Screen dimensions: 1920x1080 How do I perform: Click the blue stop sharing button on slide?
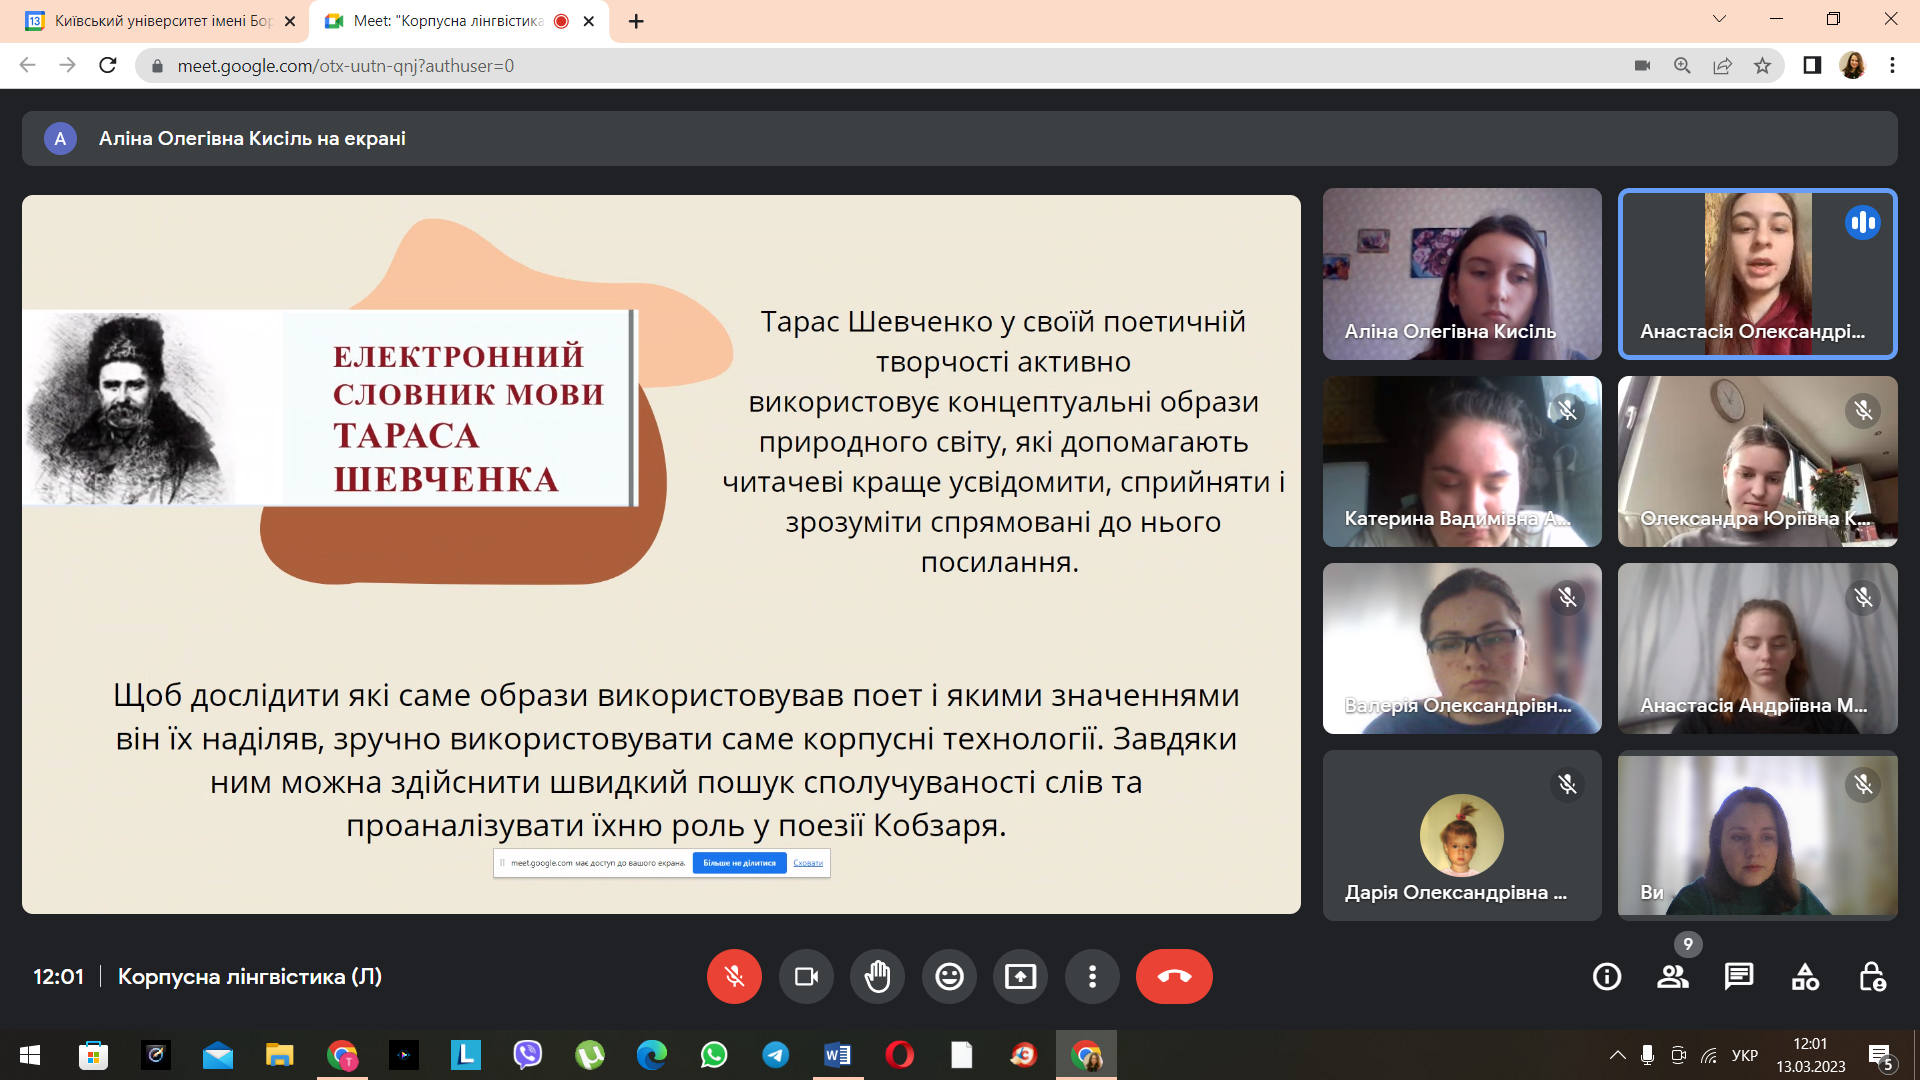(x=739, y=863)
